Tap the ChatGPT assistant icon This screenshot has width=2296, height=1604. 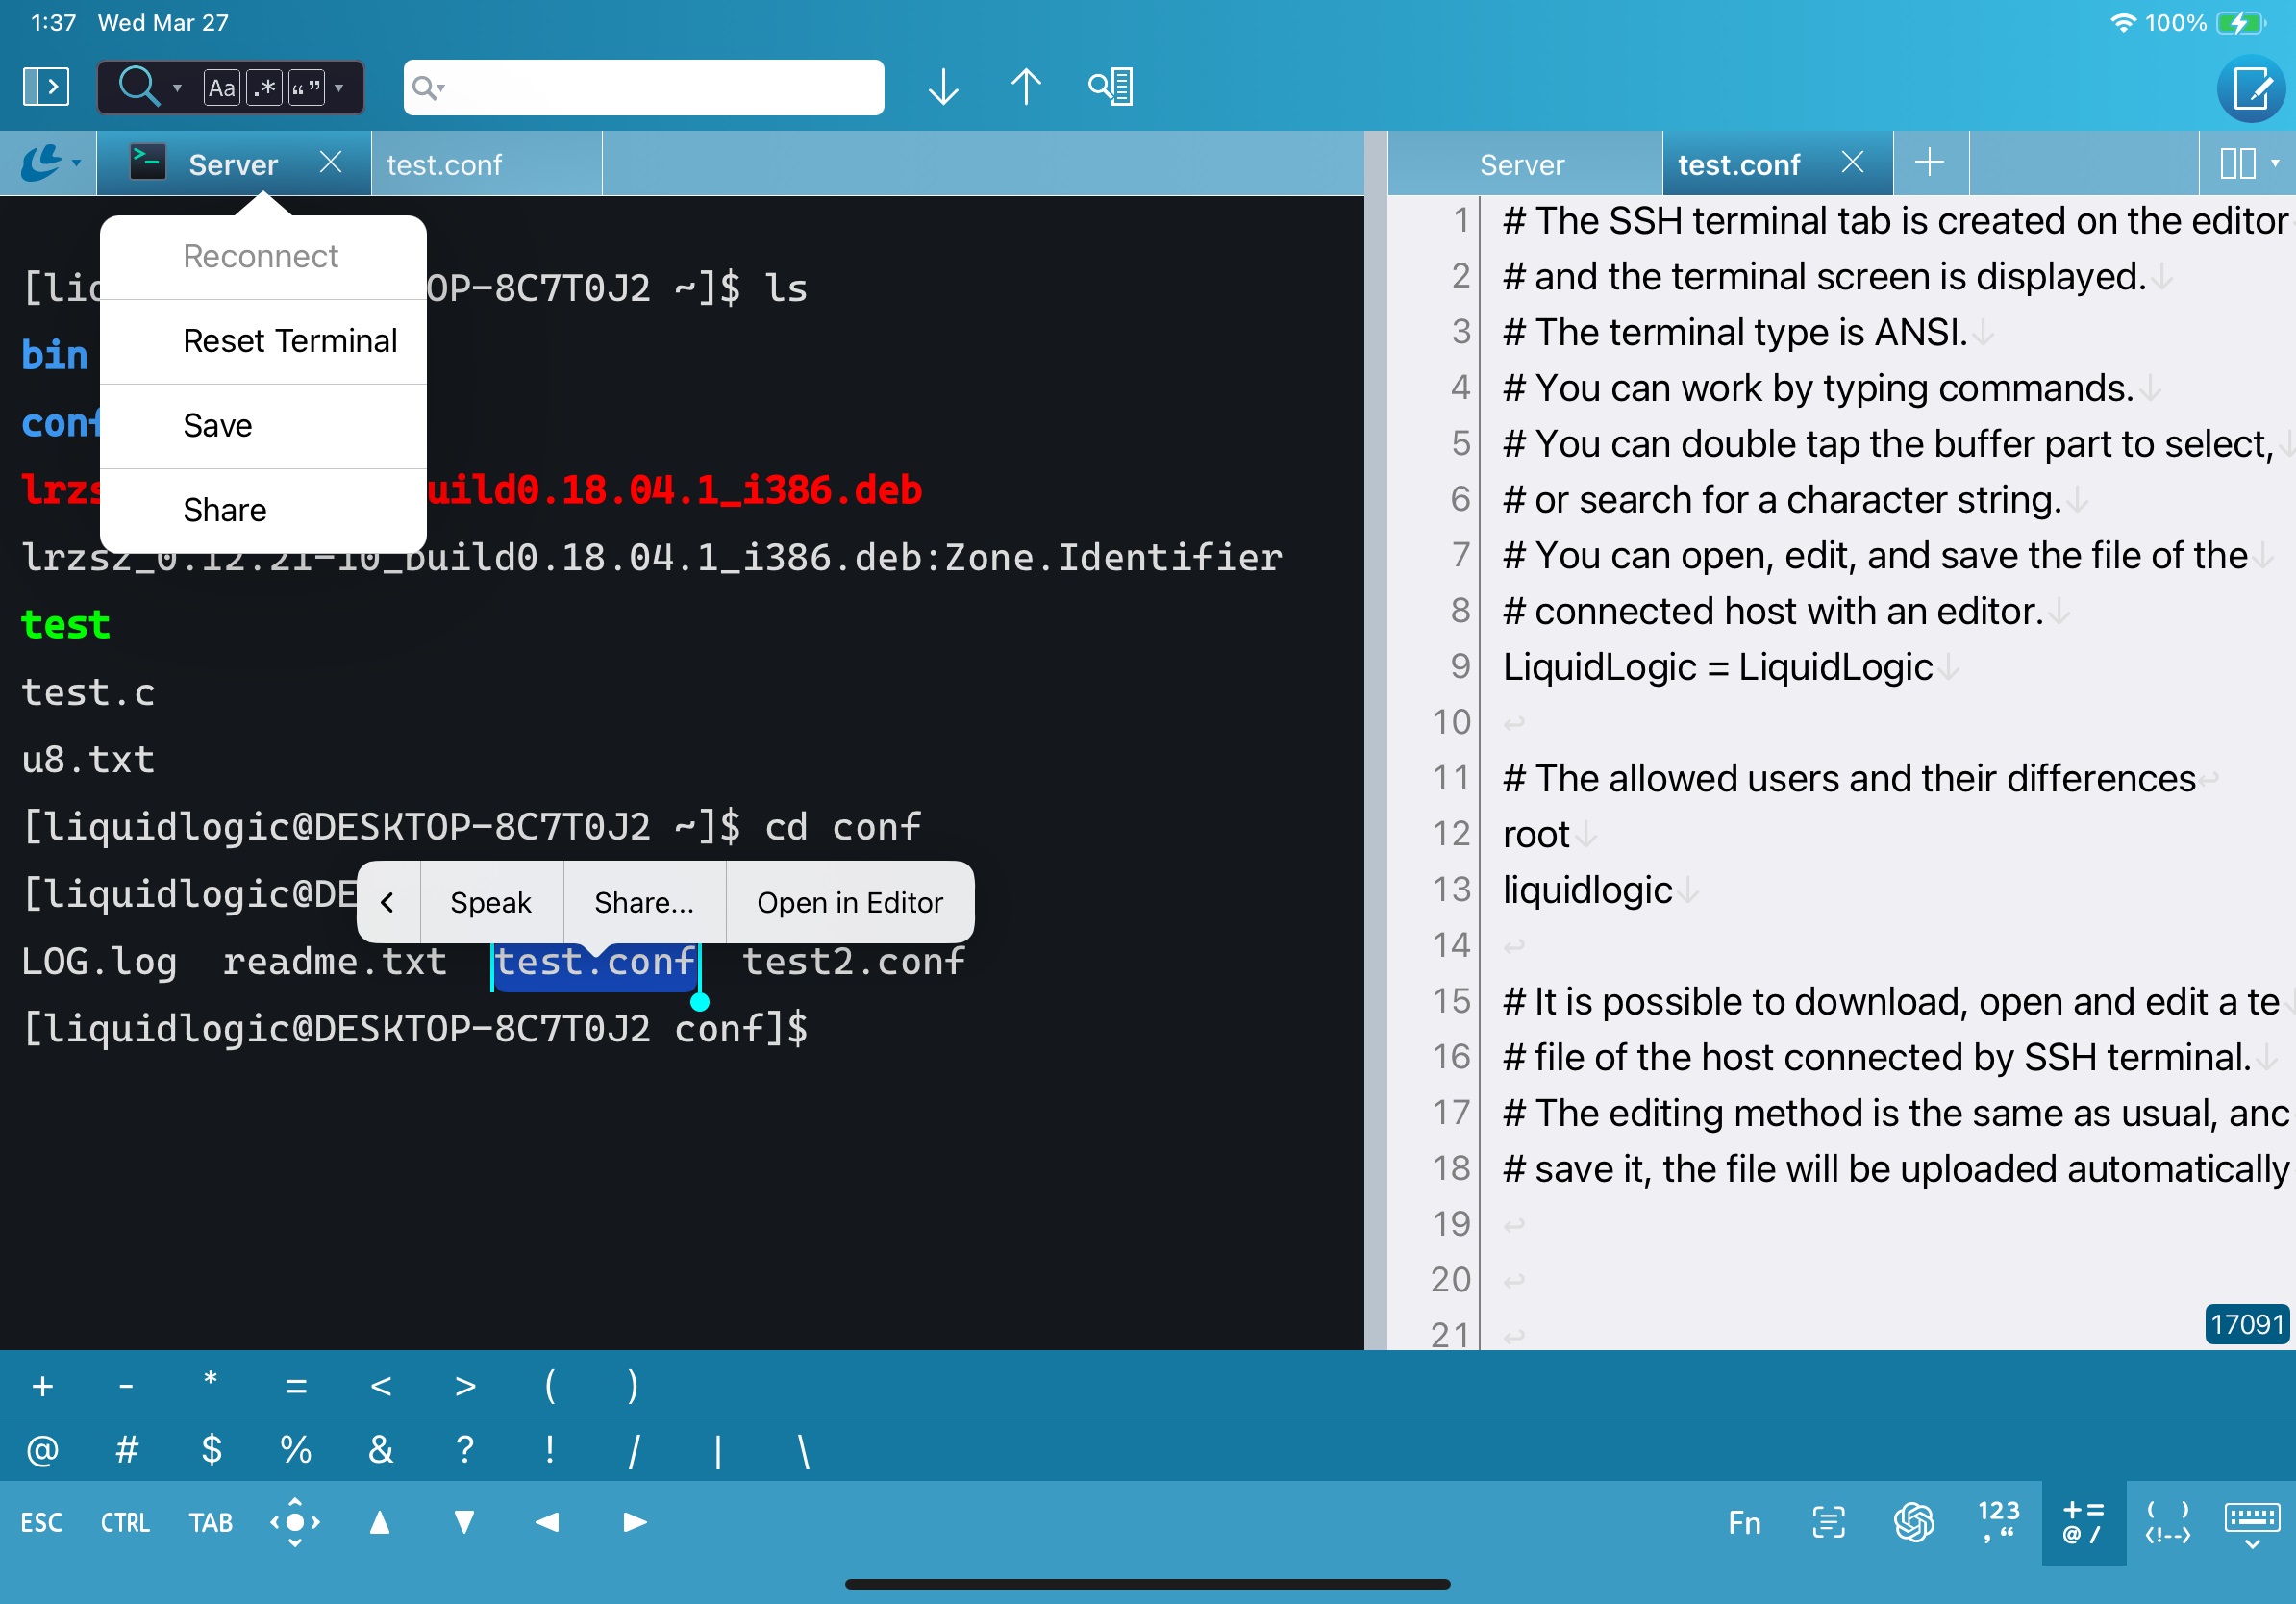1913,1522
